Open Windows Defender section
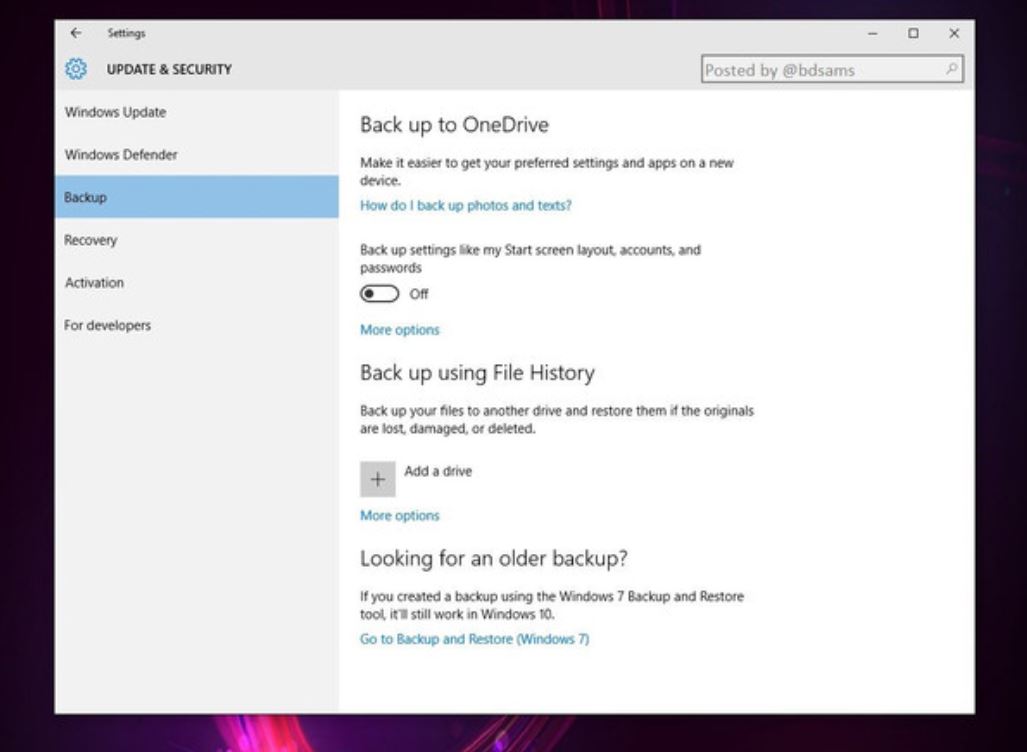 point(196,155)
